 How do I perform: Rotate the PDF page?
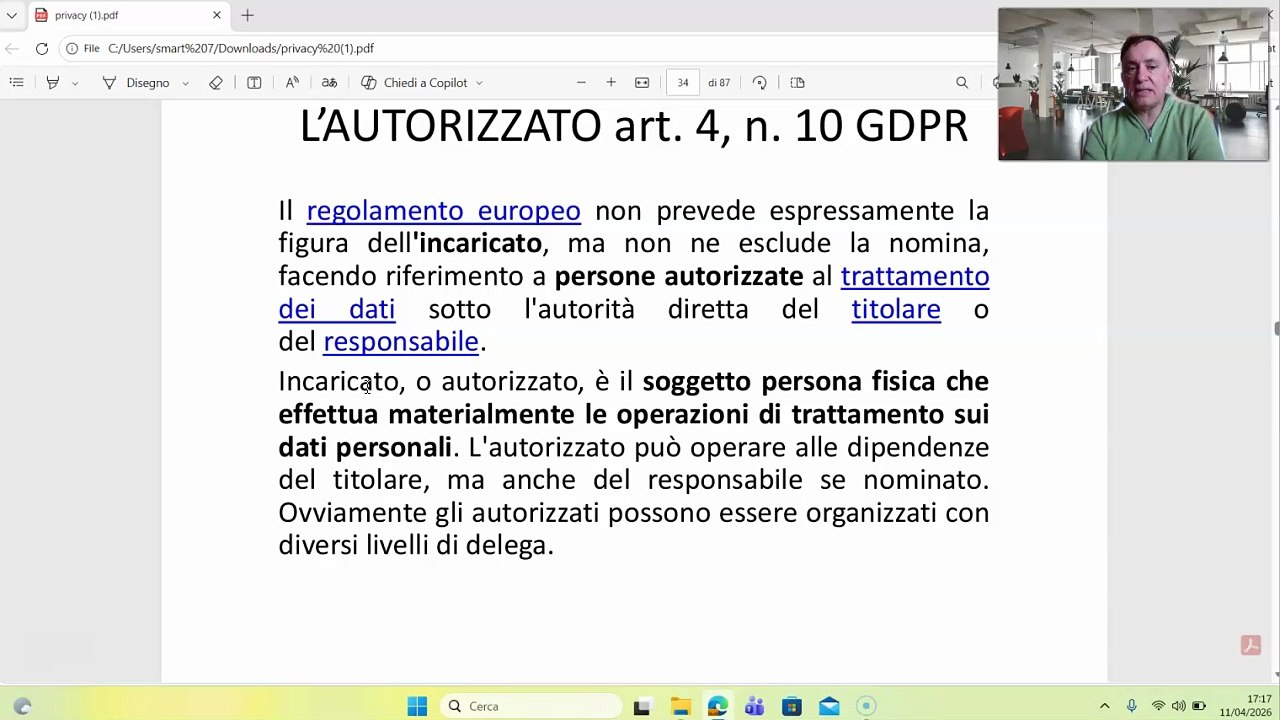760,82
